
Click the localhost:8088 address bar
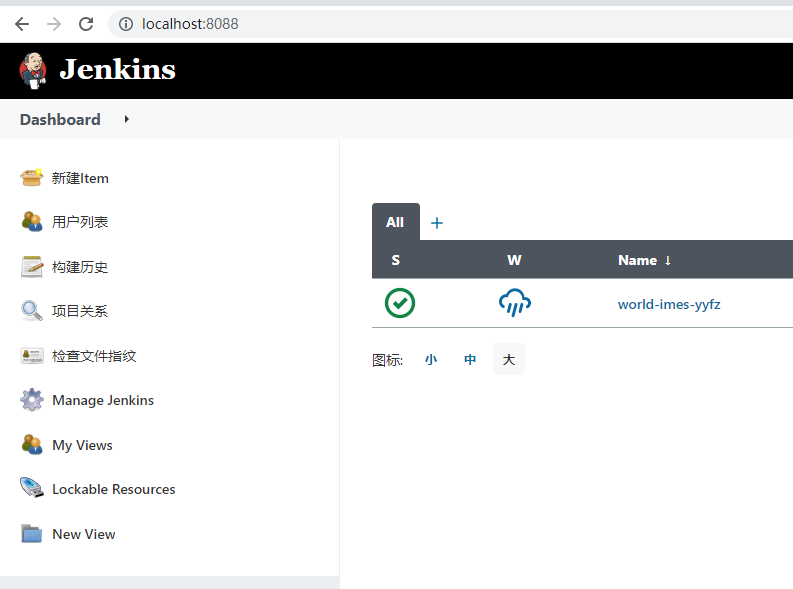point(450,24)
